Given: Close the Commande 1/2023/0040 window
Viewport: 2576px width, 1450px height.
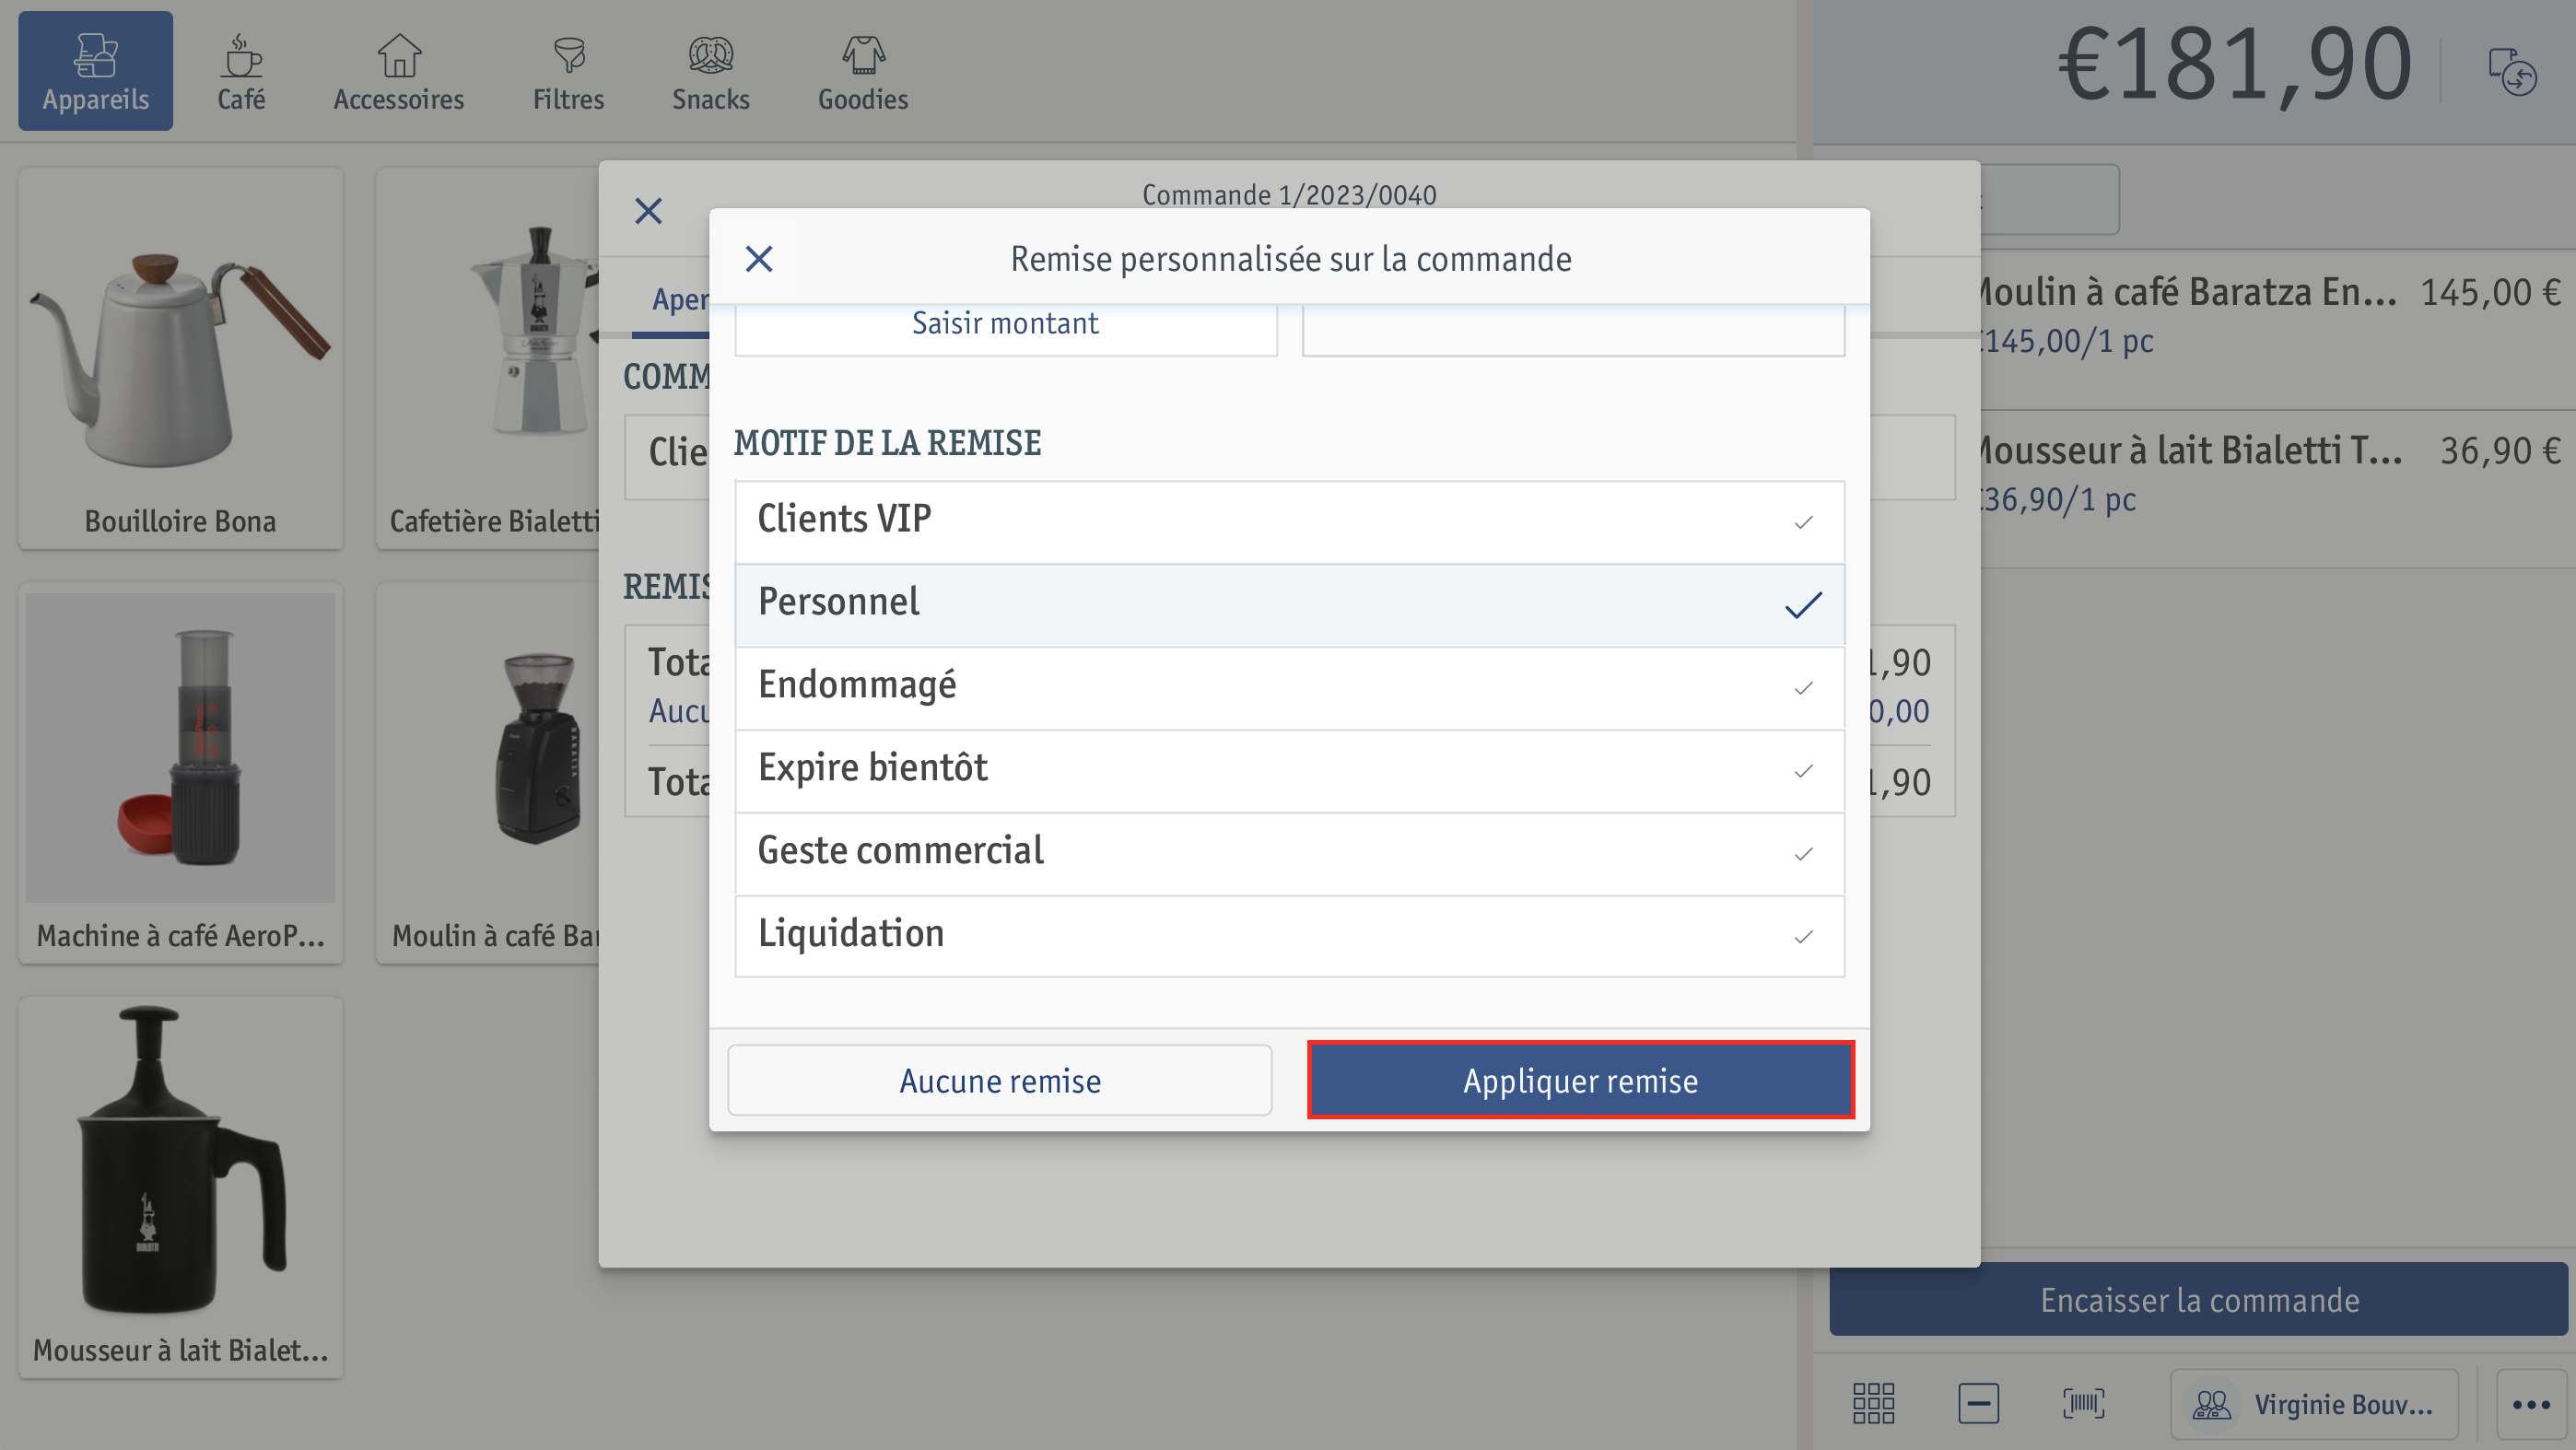Looking at the screenshot, I should point(648,211).
